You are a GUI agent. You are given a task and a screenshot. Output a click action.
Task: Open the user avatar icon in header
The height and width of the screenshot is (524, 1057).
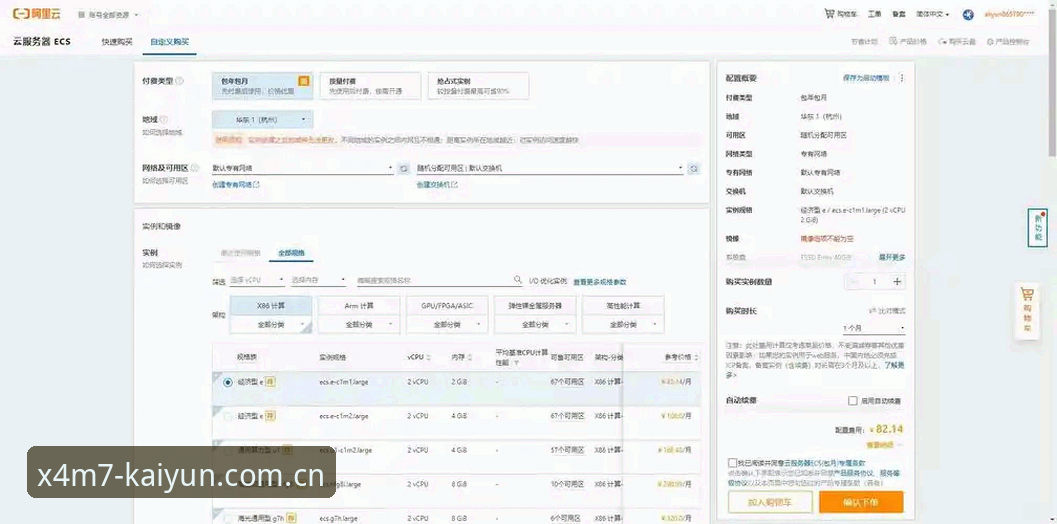click(968, 14)
